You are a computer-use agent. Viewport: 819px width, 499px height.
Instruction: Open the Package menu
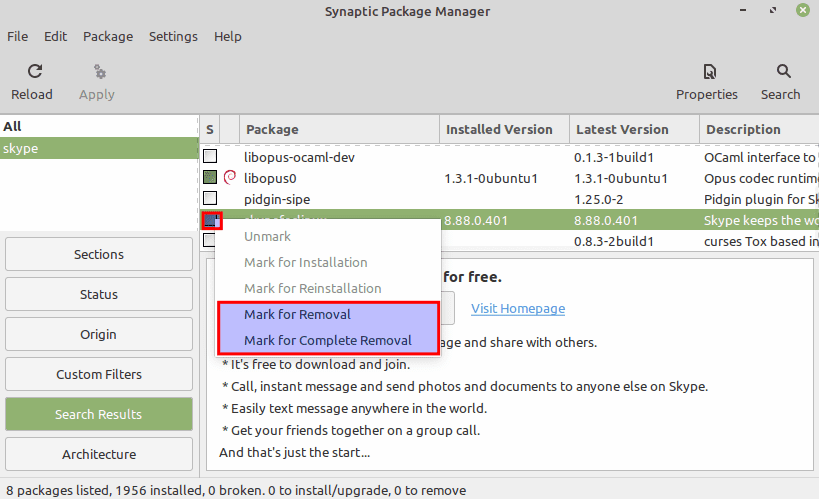(108, 36)
